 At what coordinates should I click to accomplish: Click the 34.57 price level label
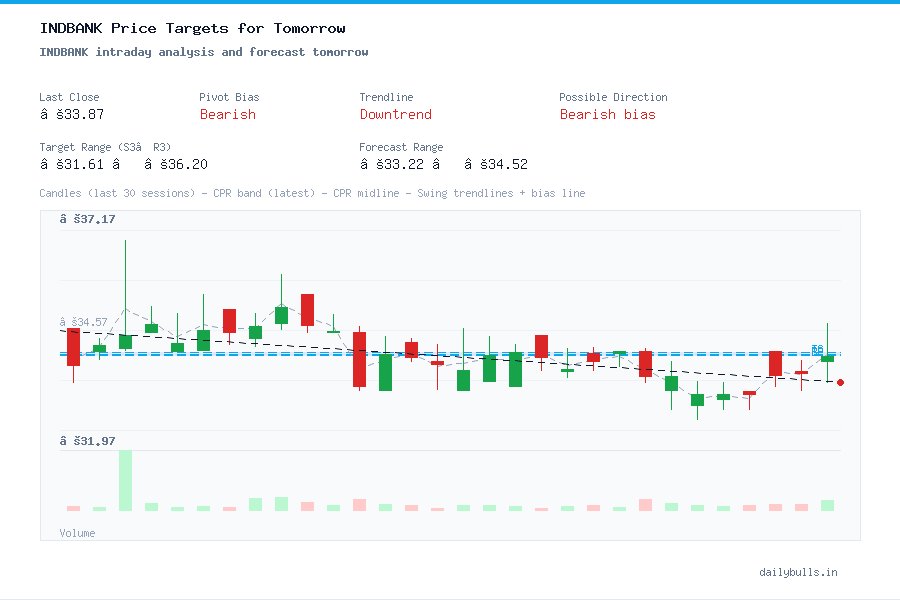(83, 322)
